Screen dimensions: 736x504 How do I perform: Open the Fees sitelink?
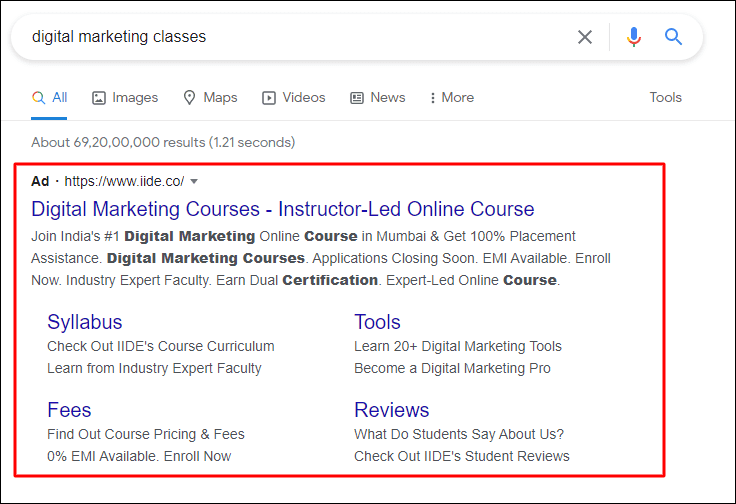(69, 410)
